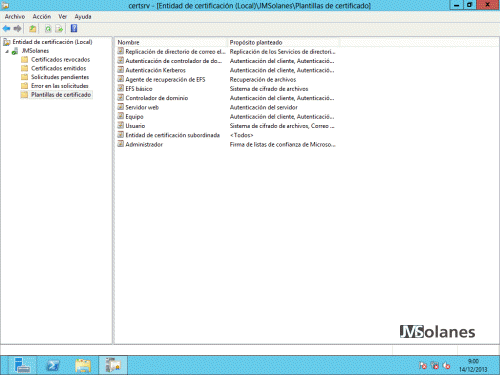This screenshot has width=500, height=375.
Task: Click the Controlador de dominio certificate icon
Action: [x=120, y=98]
